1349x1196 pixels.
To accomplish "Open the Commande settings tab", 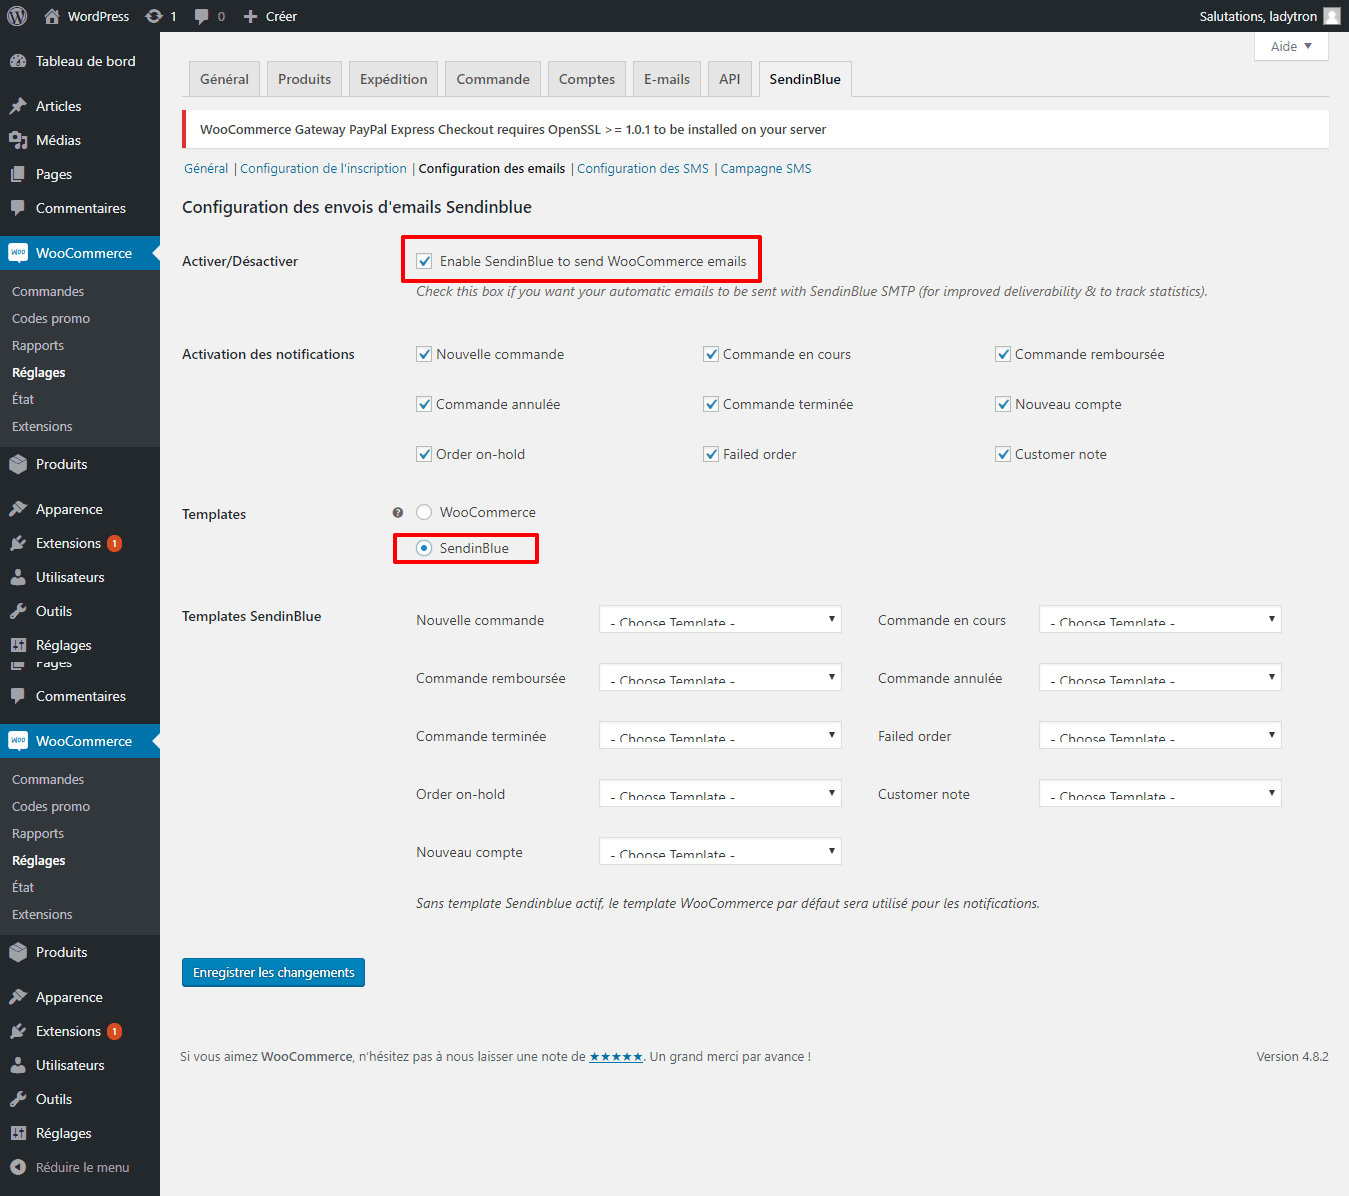I will pyautogui.click(x=493, y=79).
